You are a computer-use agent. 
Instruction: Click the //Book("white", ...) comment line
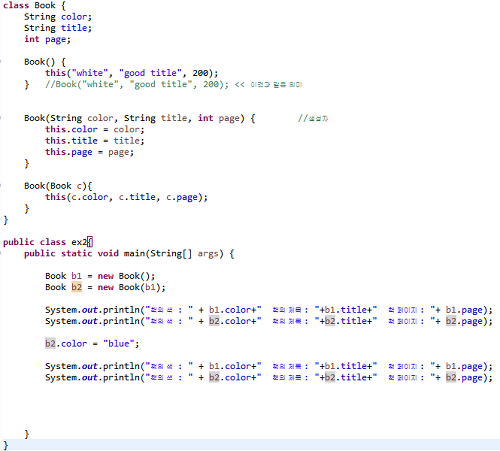[x=173, y=84]
